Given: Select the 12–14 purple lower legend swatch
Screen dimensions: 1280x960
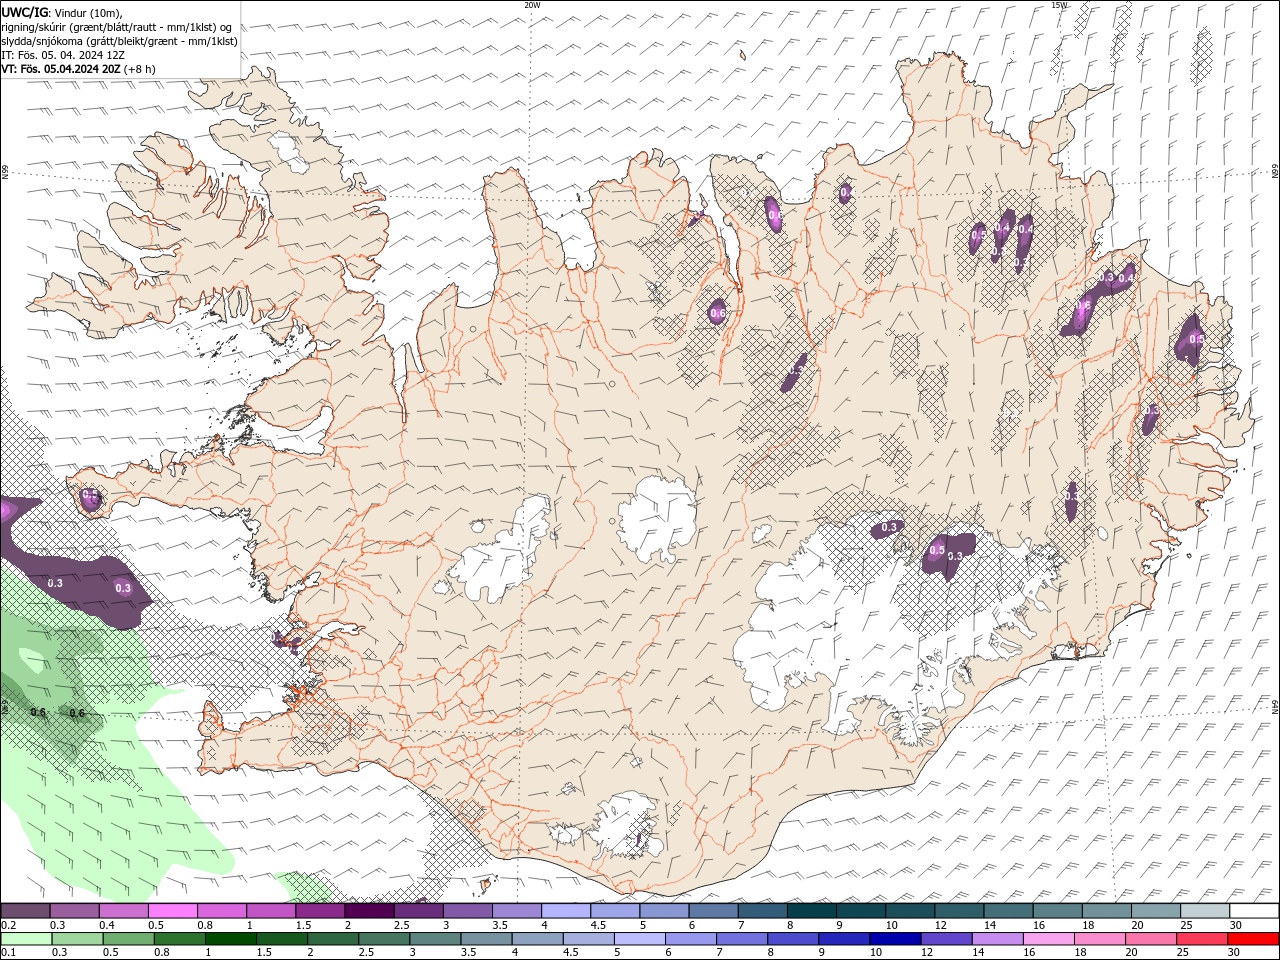Looking at the screenshot, I should pos(946,939).
